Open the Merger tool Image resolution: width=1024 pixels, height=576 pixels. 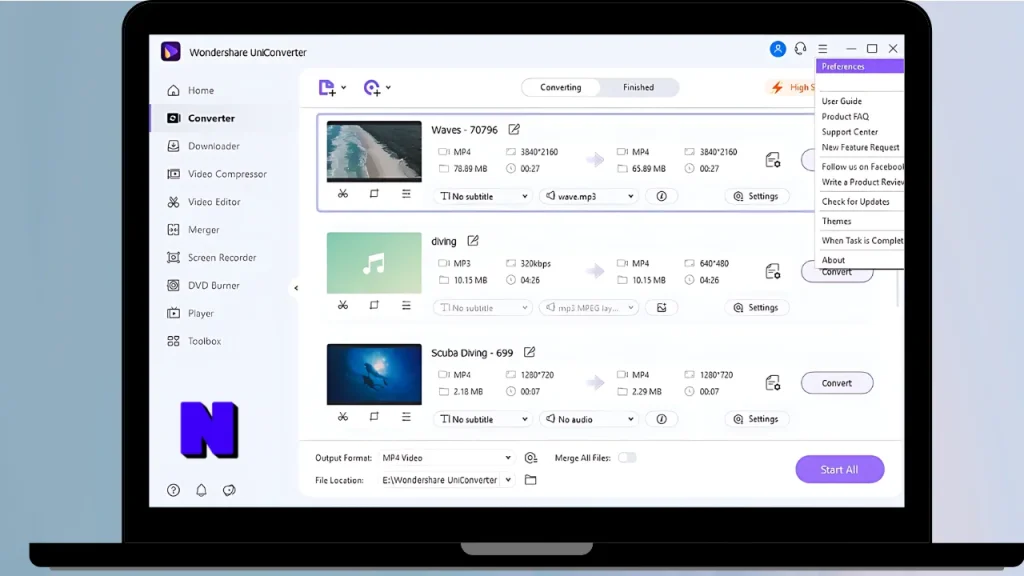pos(193,230)
